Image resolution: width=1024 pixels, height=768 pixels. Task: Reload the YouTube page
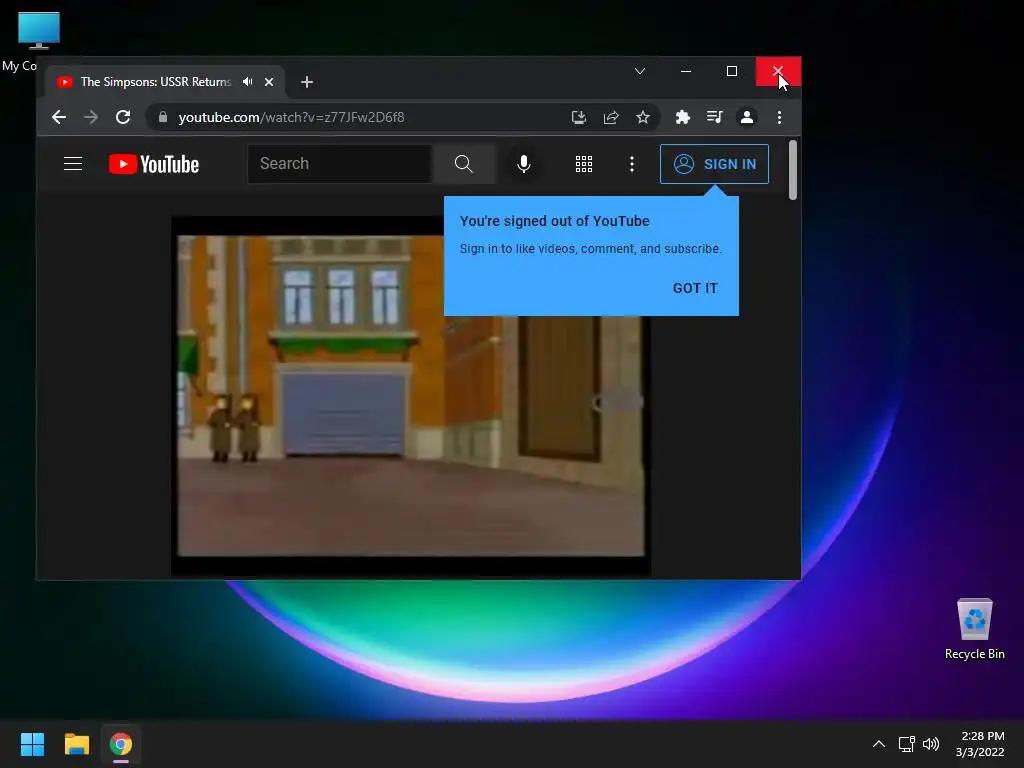tap(123, 118)
